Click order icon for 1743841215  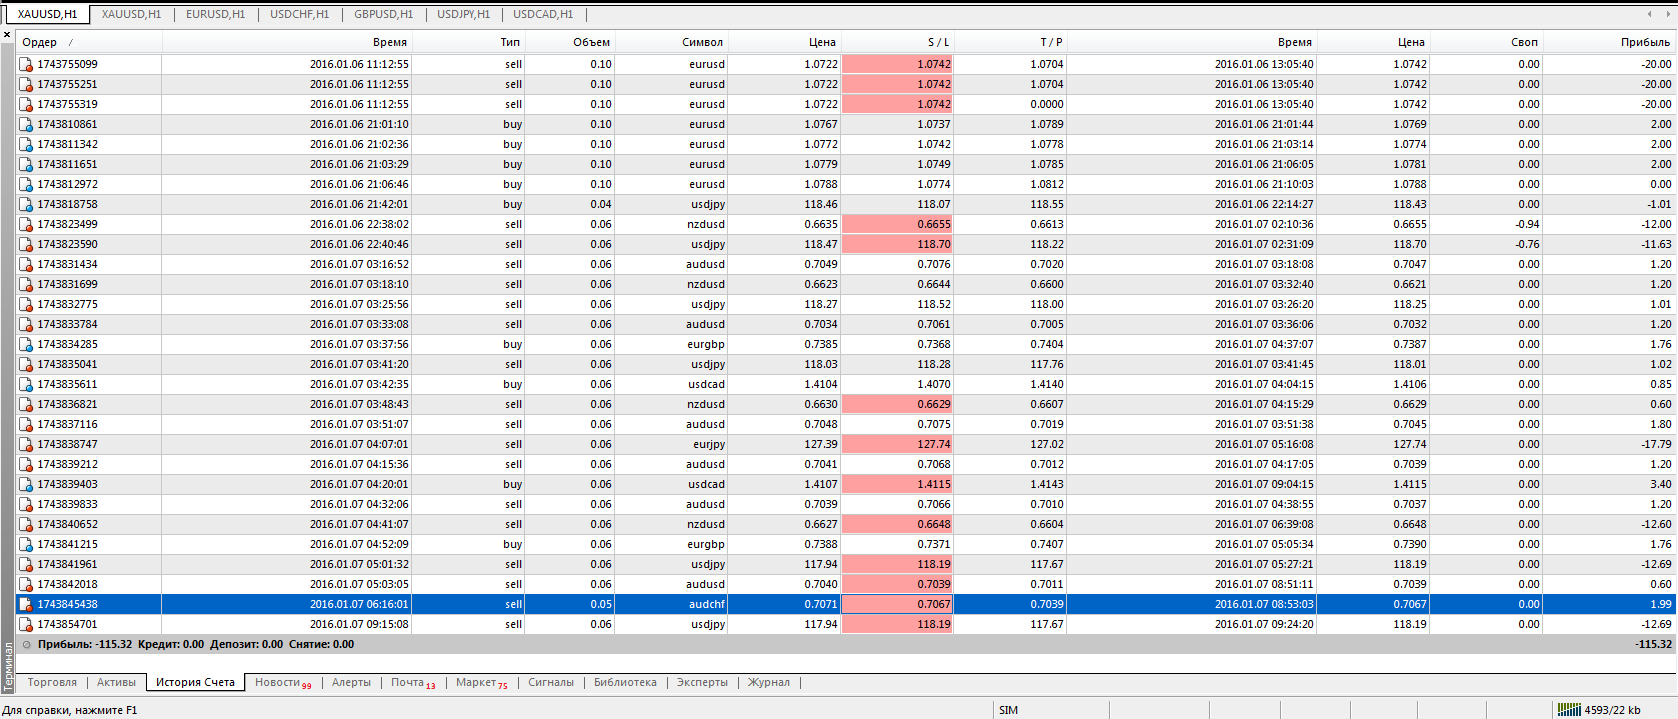click(26, 544)
